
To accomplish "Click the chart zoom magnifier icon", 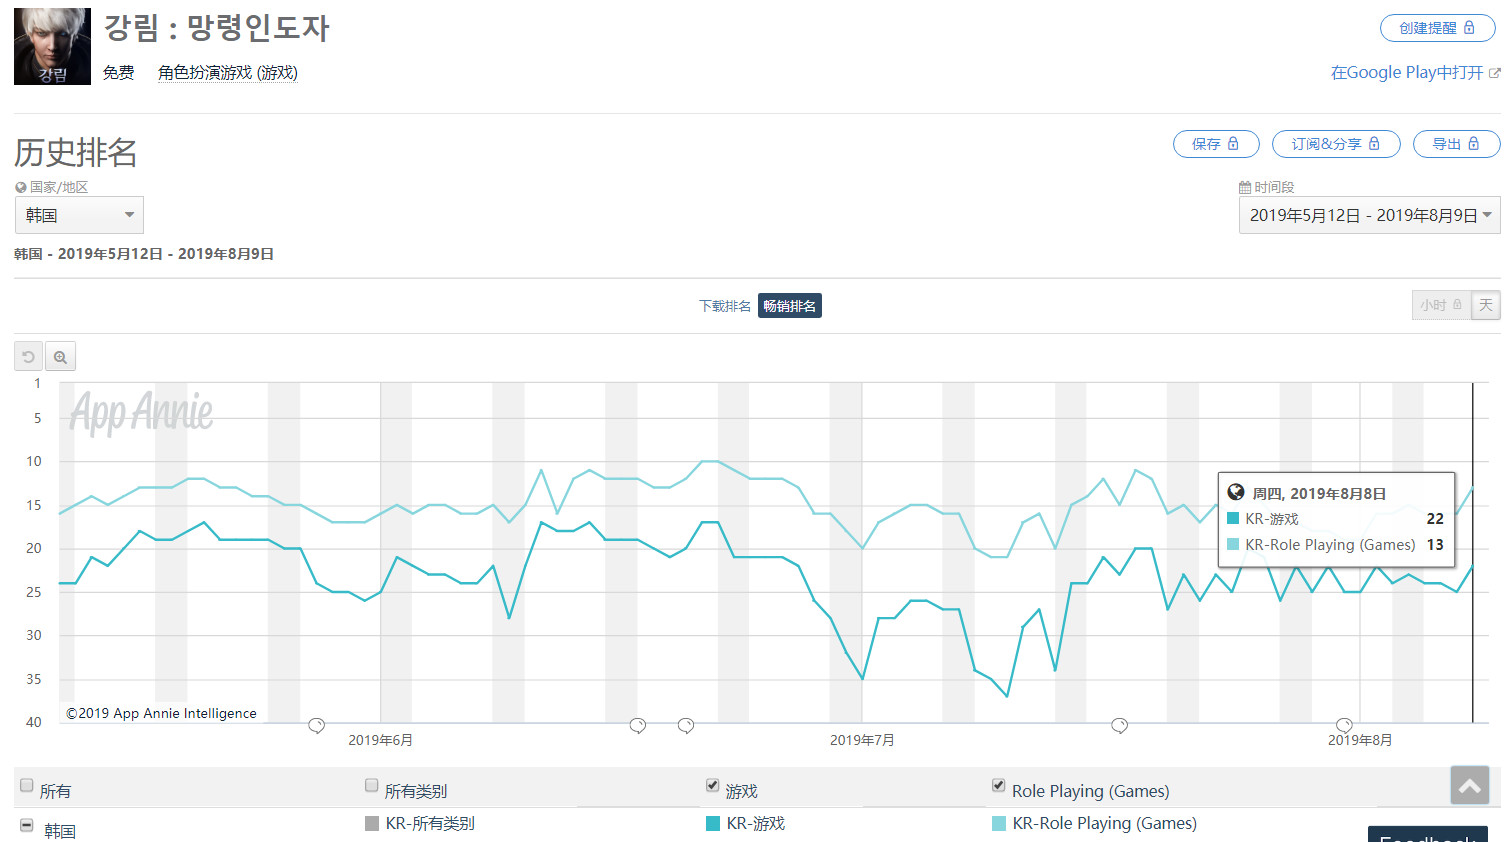I will [x=61, y=357].
